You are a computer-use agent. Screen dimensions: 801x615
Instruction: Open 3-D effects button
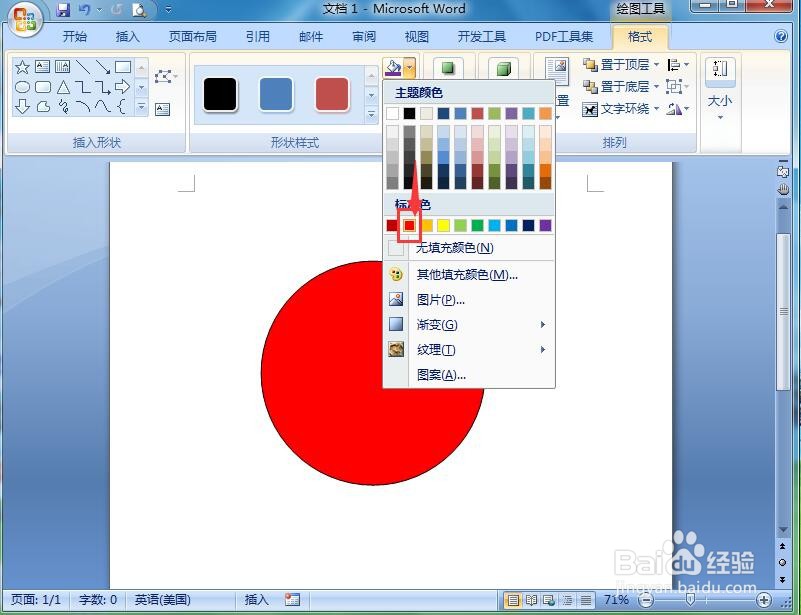[x=504, y=68]
